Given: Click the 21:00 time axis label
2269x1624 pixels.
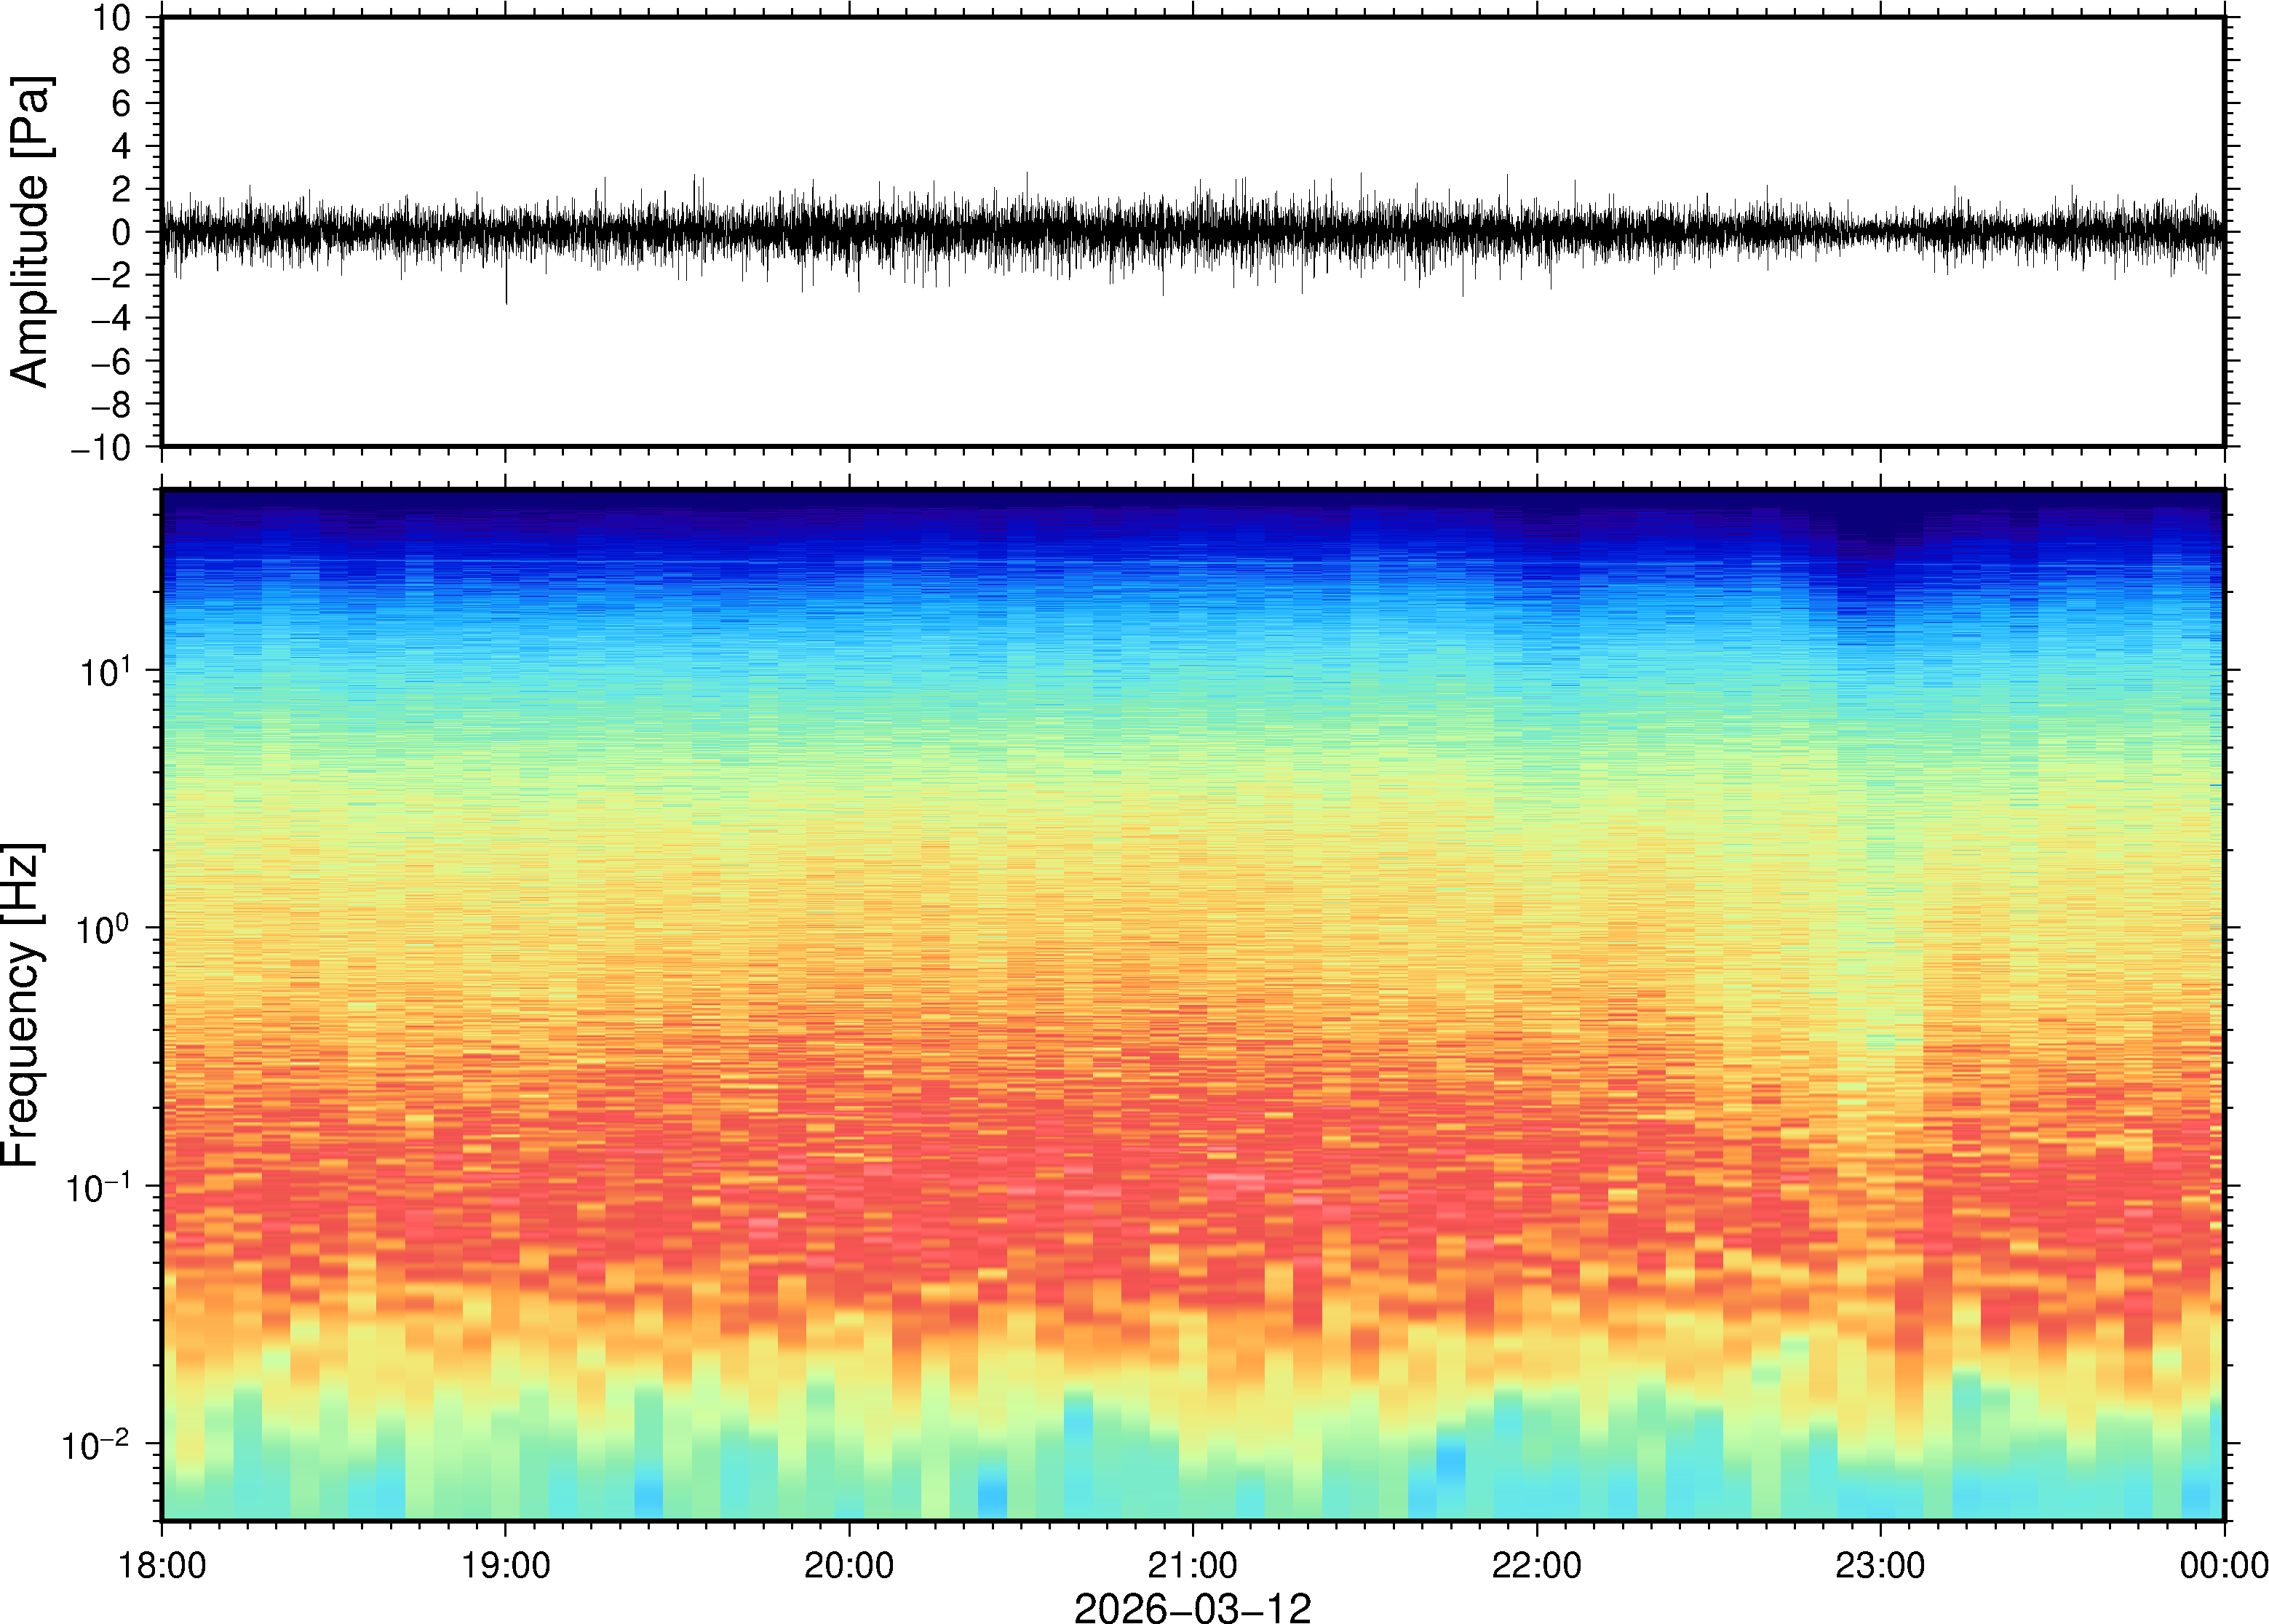Looking at the screenshot, I should [1192, 1565].
